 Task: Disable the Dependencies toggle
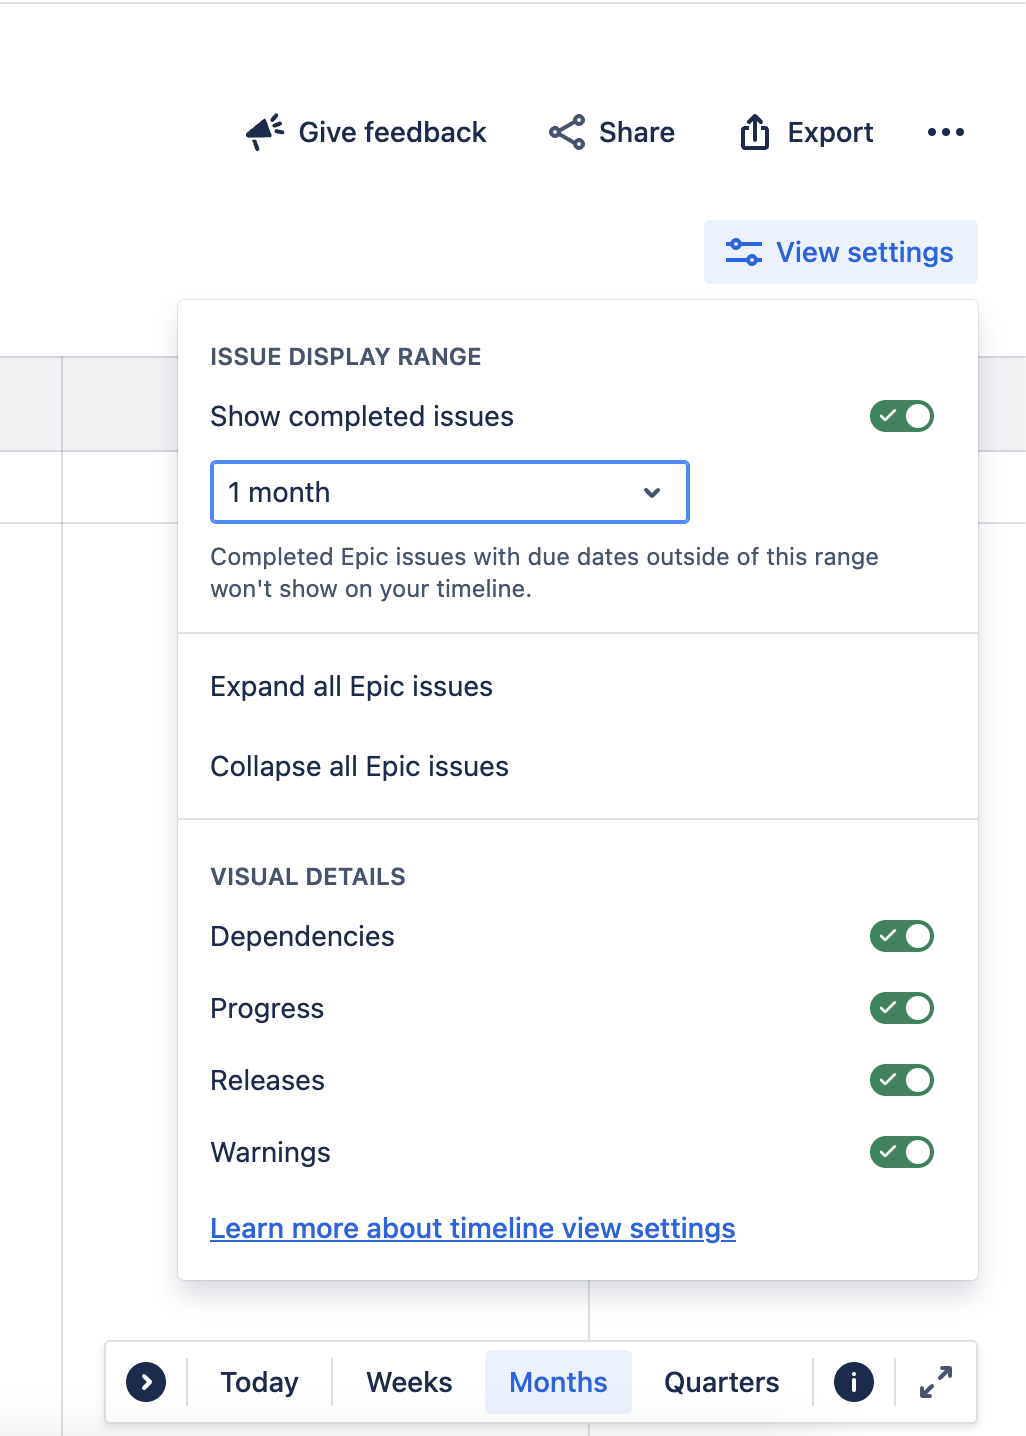click(x=901, y=936)
